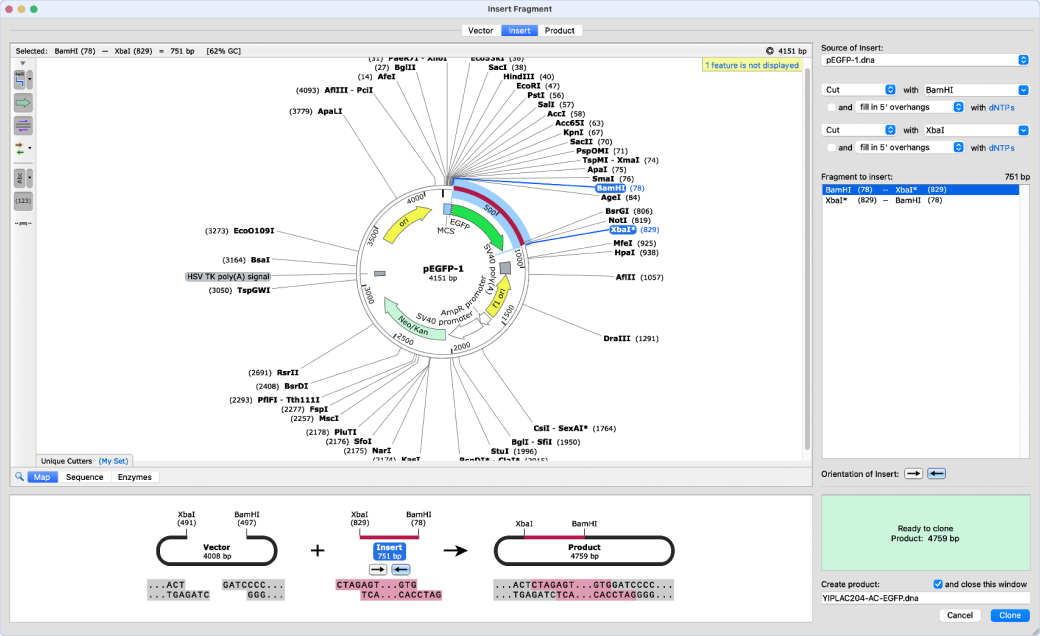This screenshot has height=636, width=1040.
Task: Click the Cancel button
Action: tap(960, 615)
